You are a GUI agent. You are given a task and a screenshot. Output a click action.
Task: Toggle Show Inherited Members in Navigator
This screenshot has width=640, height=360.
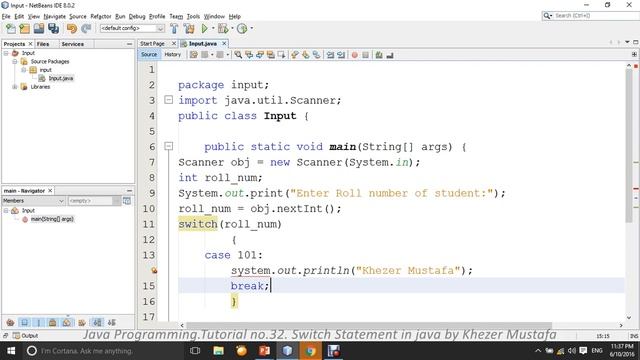click(x=10, y=322)
